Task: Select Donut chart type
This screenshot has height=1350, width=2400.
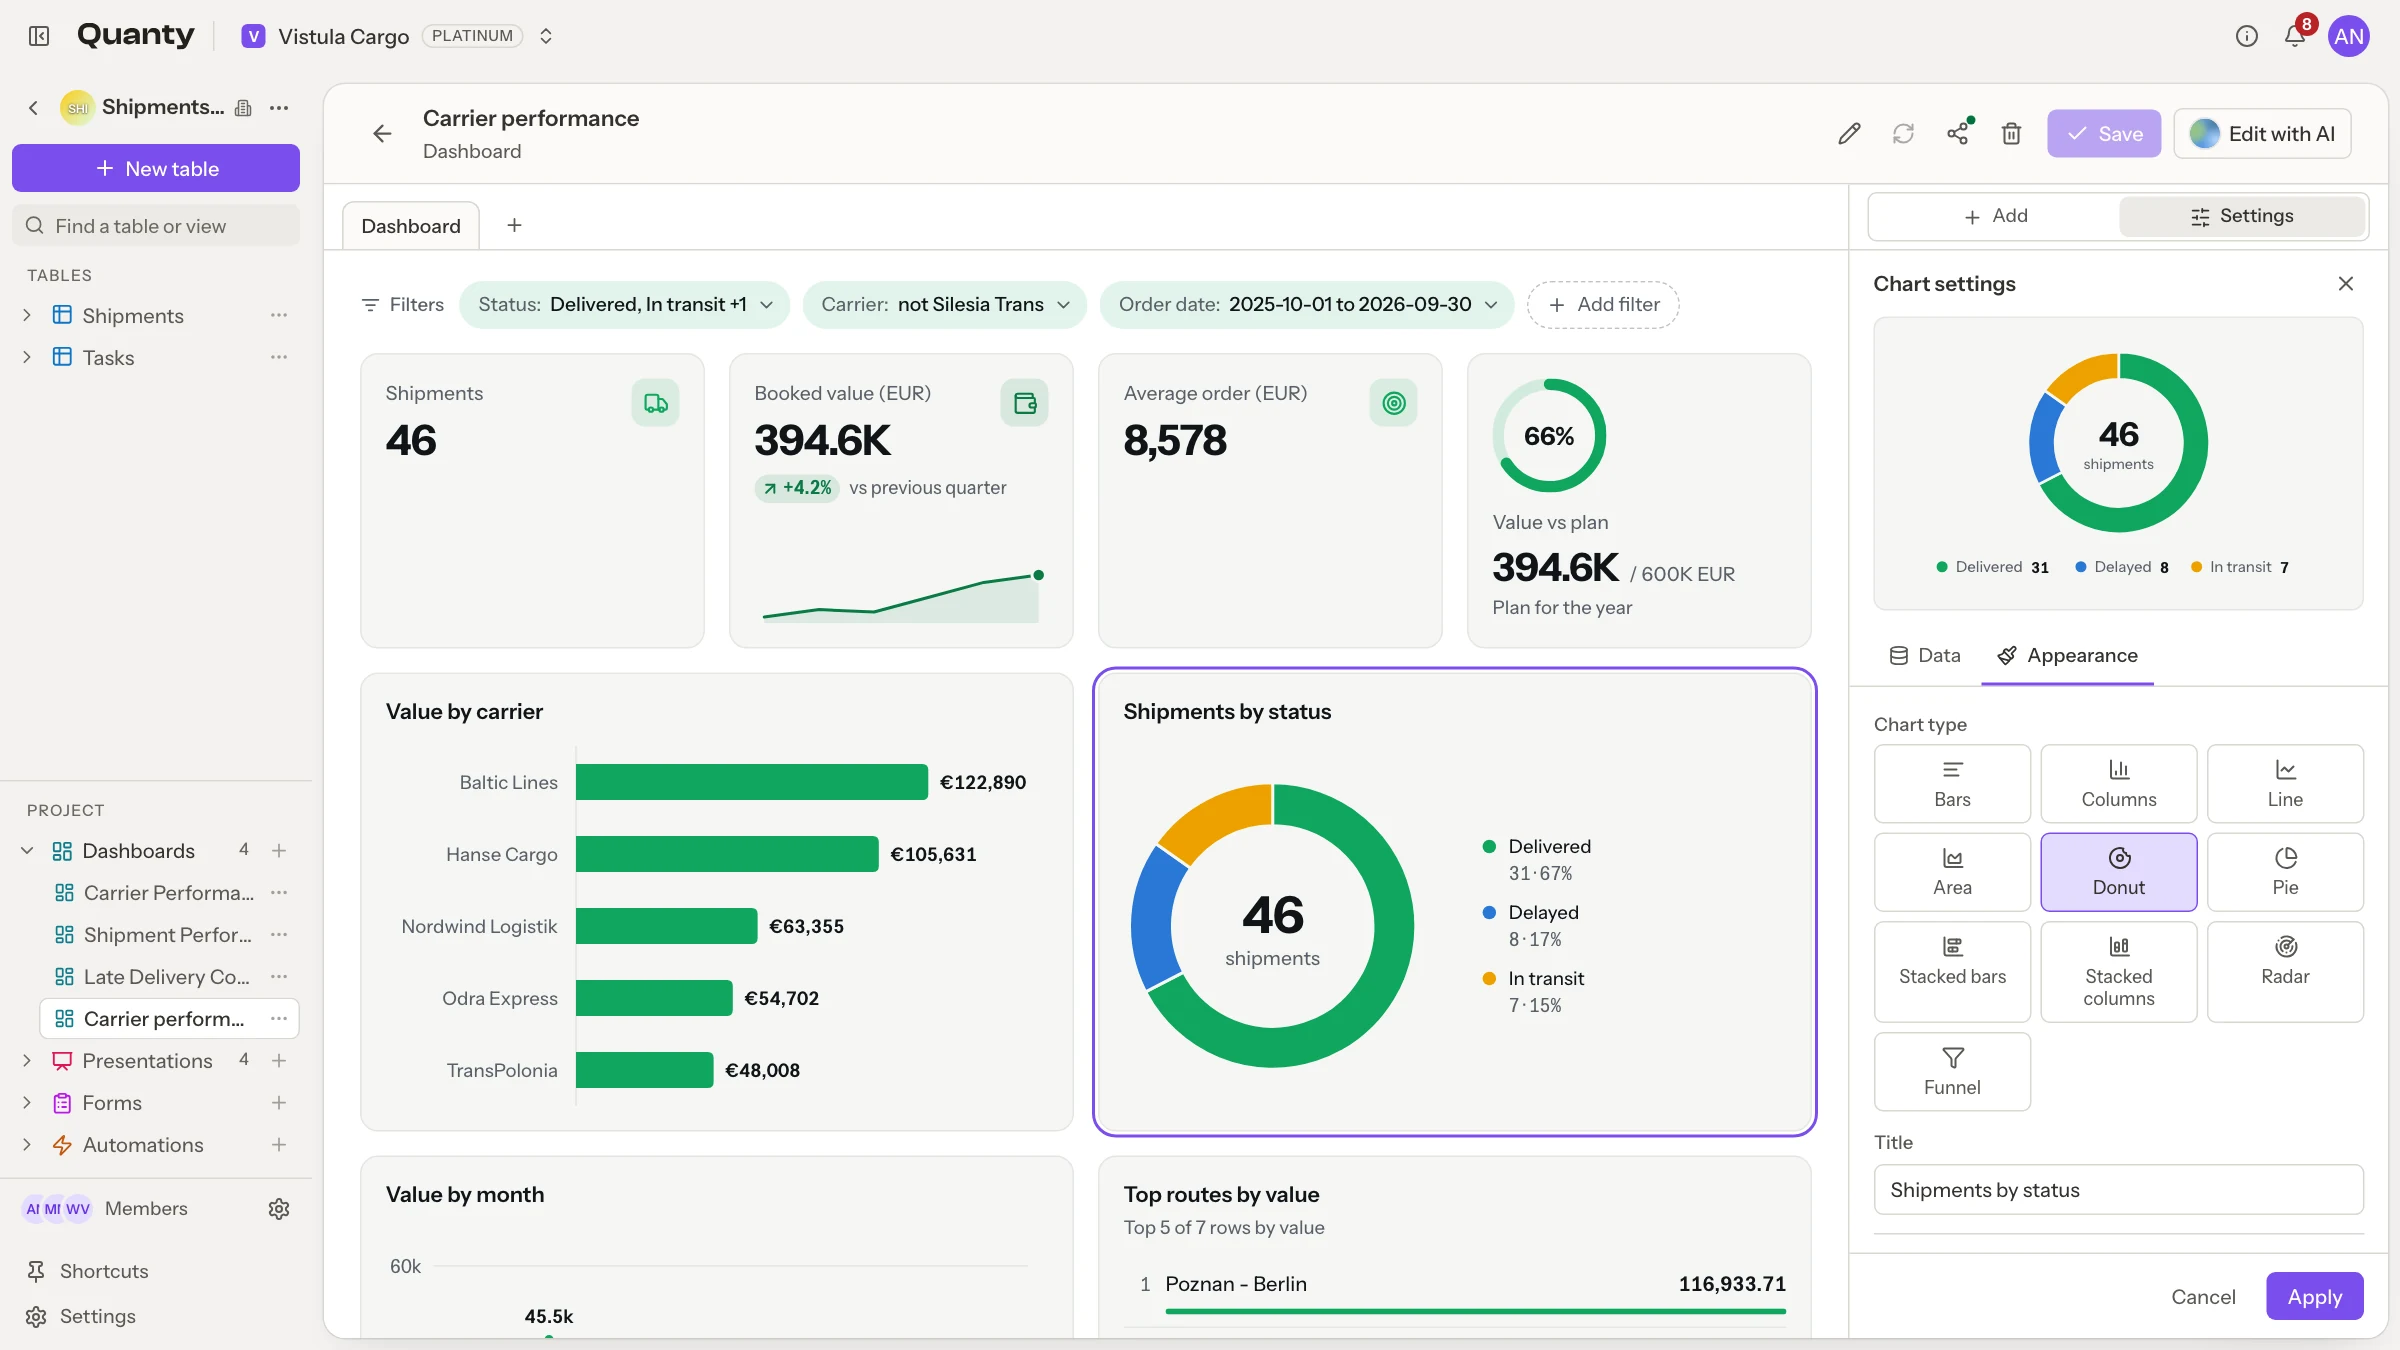Action: pyautogui.click(x=2118, y=872)
